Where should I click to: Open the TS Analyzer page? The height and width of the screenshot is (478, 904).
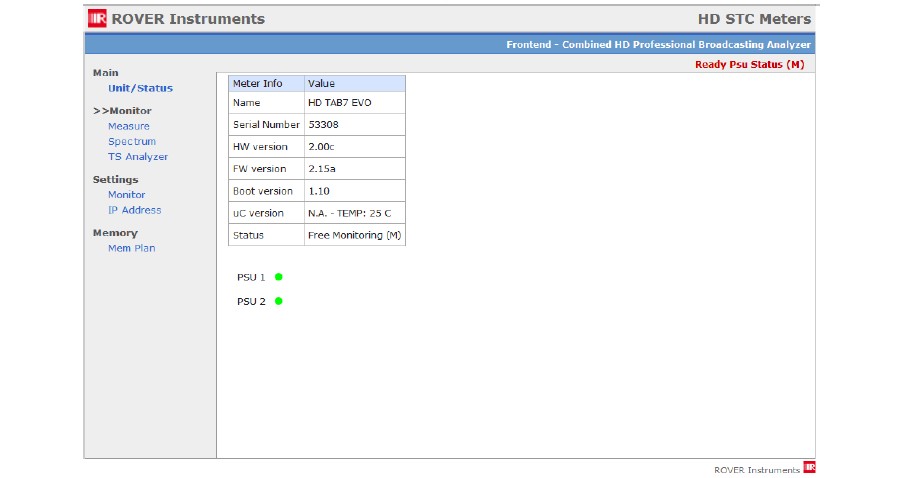coord(138,157)
